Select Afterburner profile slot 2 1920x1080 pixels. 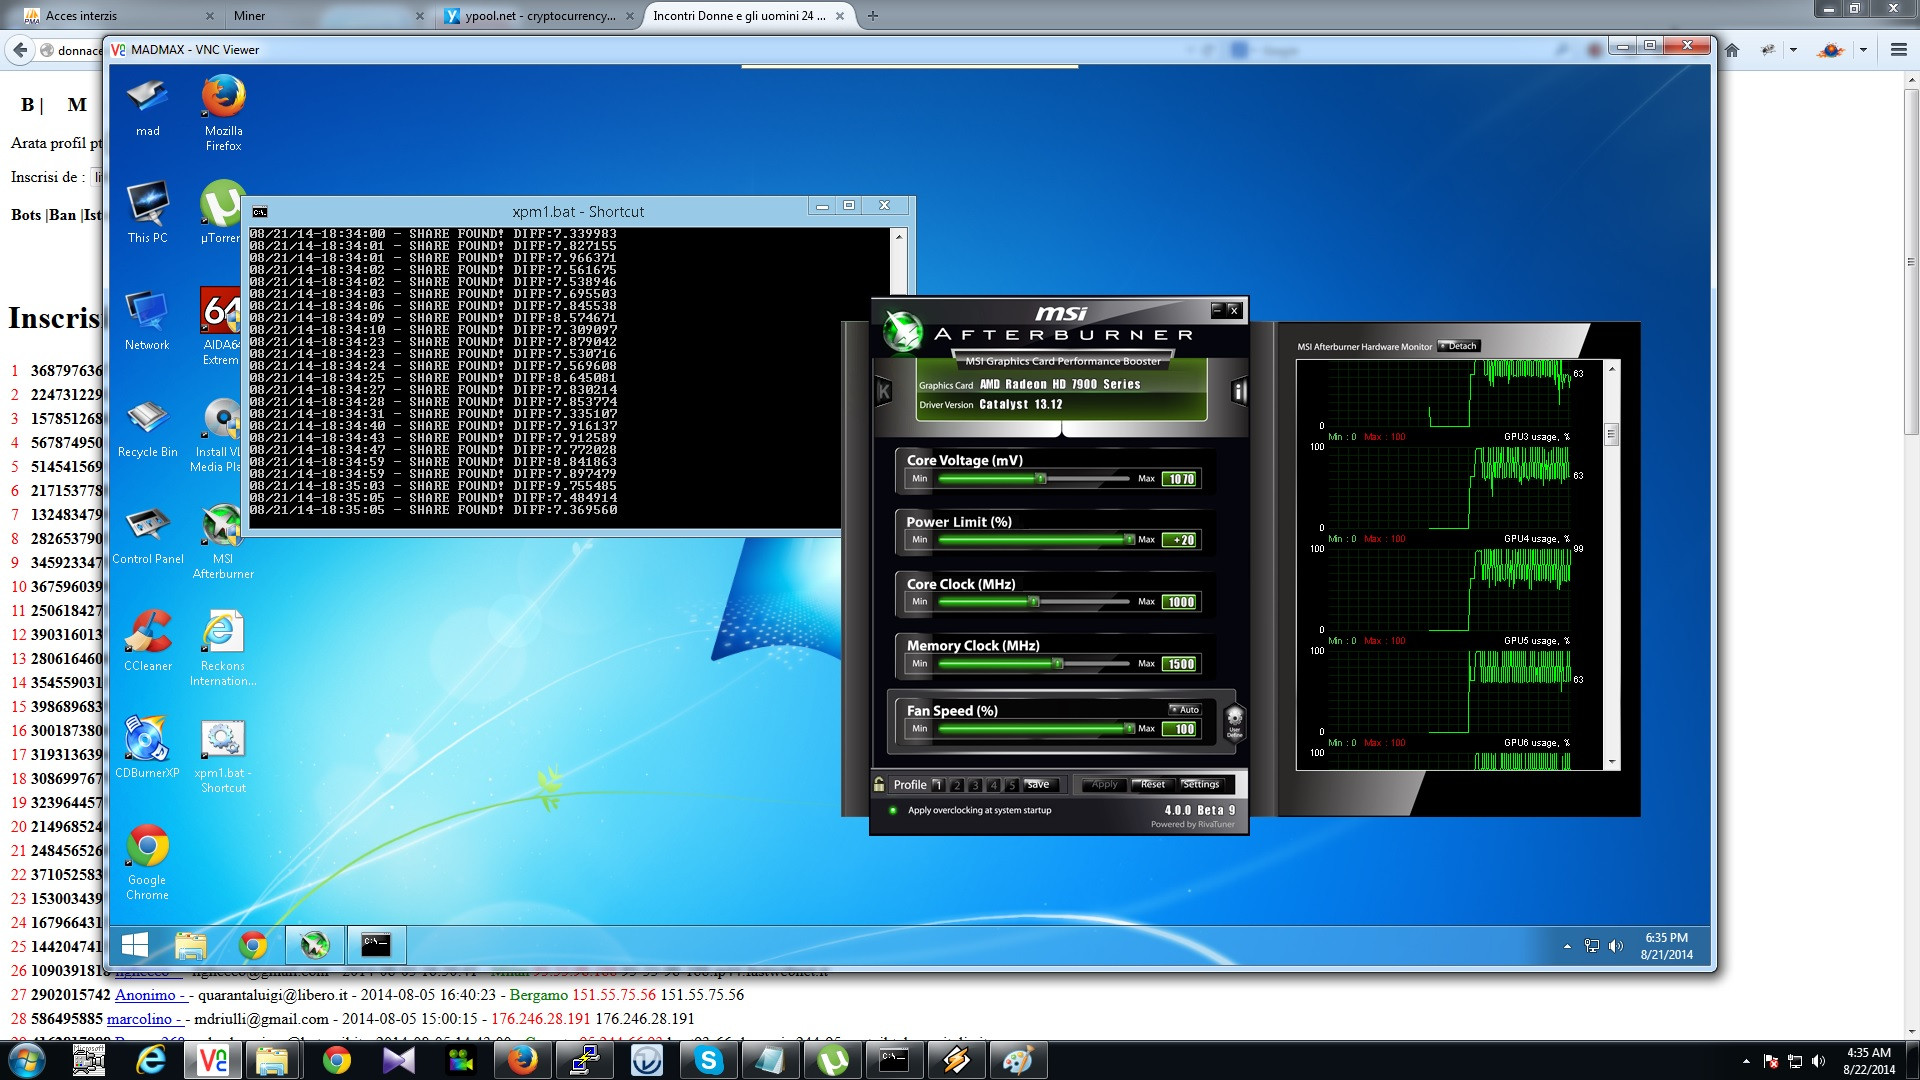(957, 785)
